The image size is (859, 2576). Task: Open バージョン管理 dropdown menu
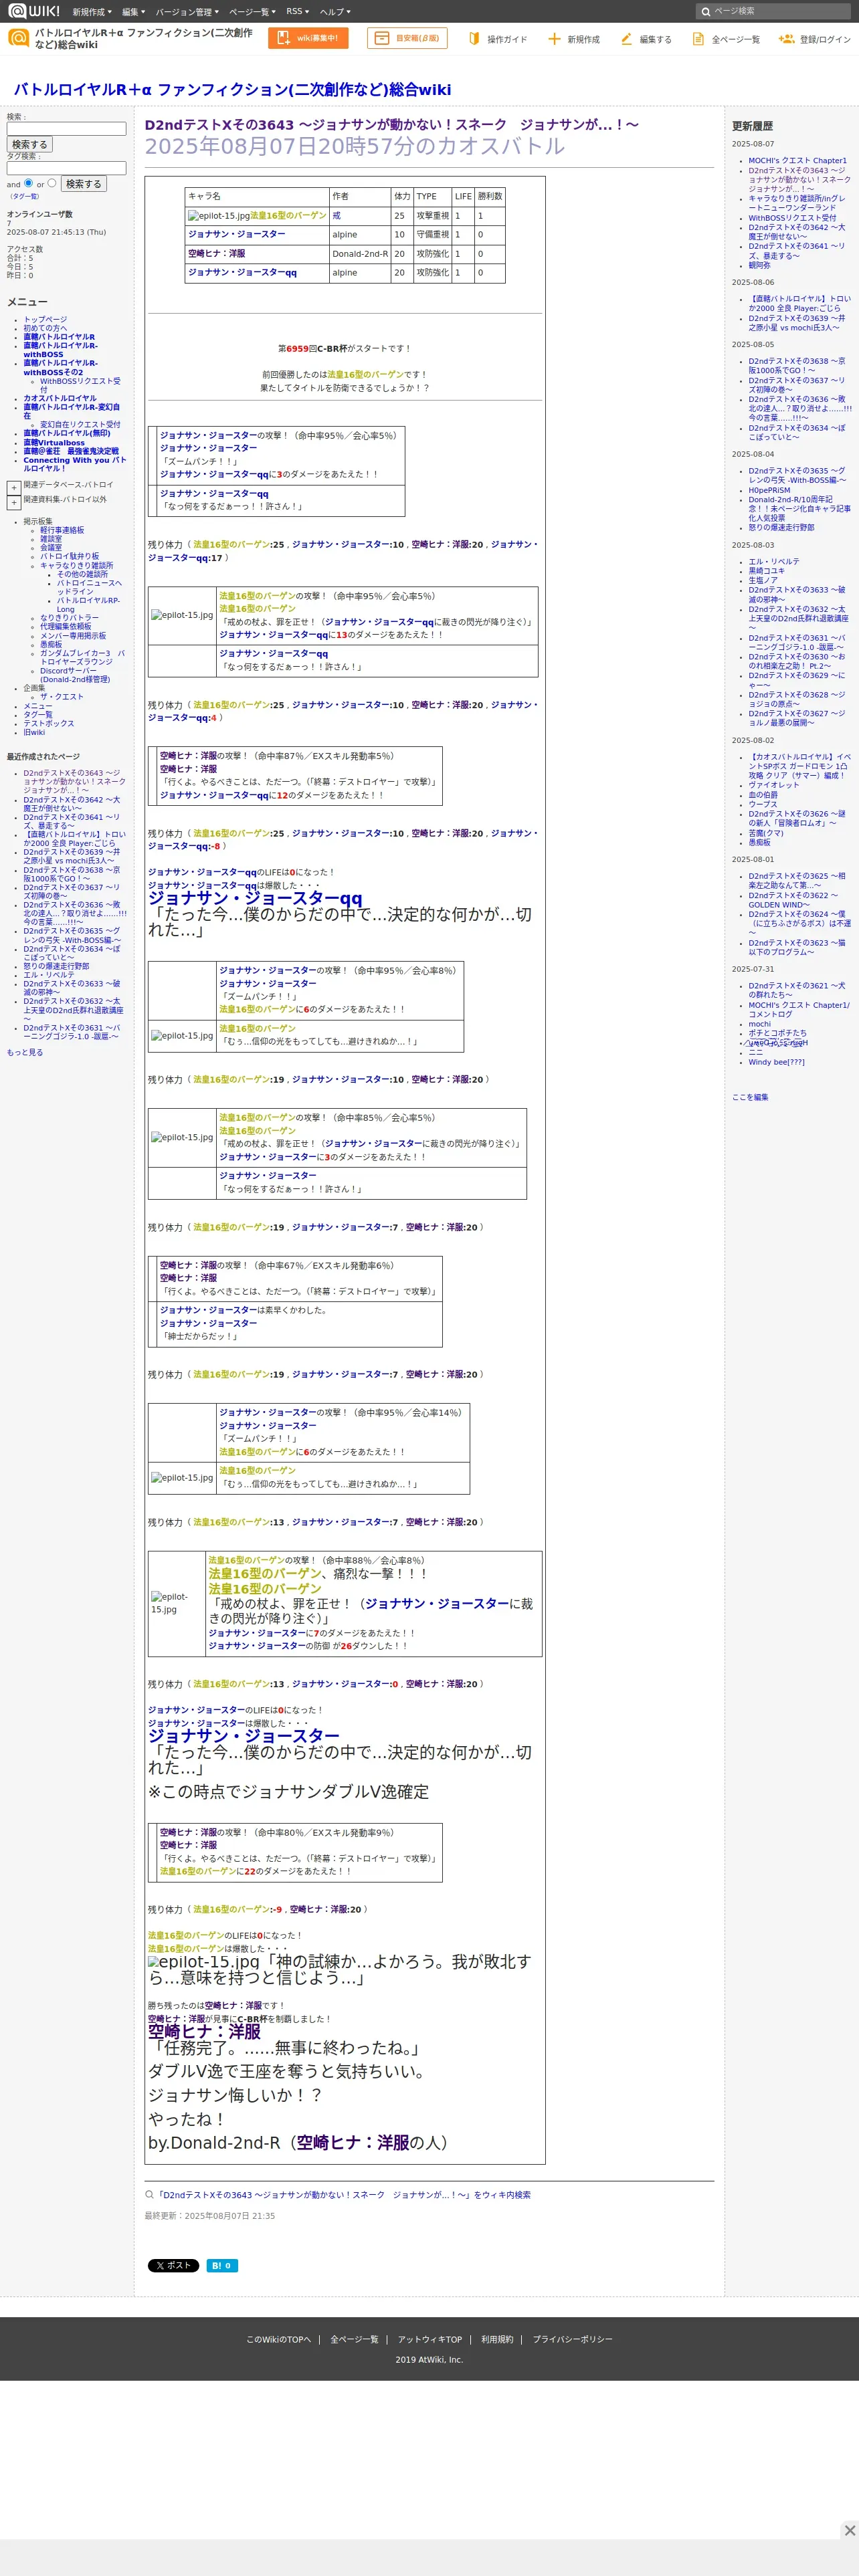pyautogui.click(x=187, y=12)
